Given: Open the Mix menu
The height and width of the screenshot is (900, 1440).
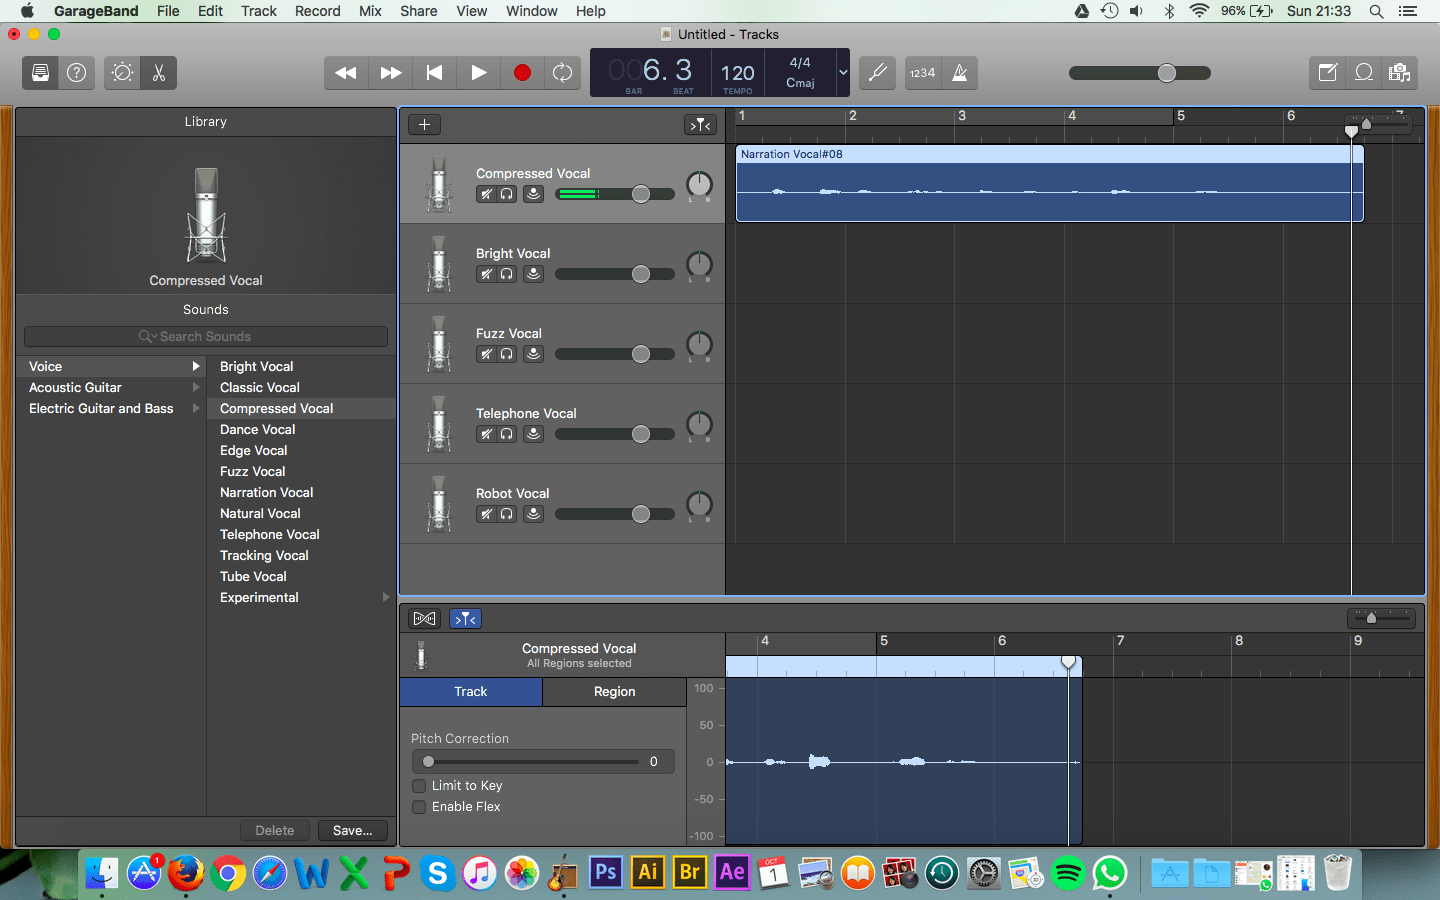Looking at the screenshot, I should coord(370,11).
